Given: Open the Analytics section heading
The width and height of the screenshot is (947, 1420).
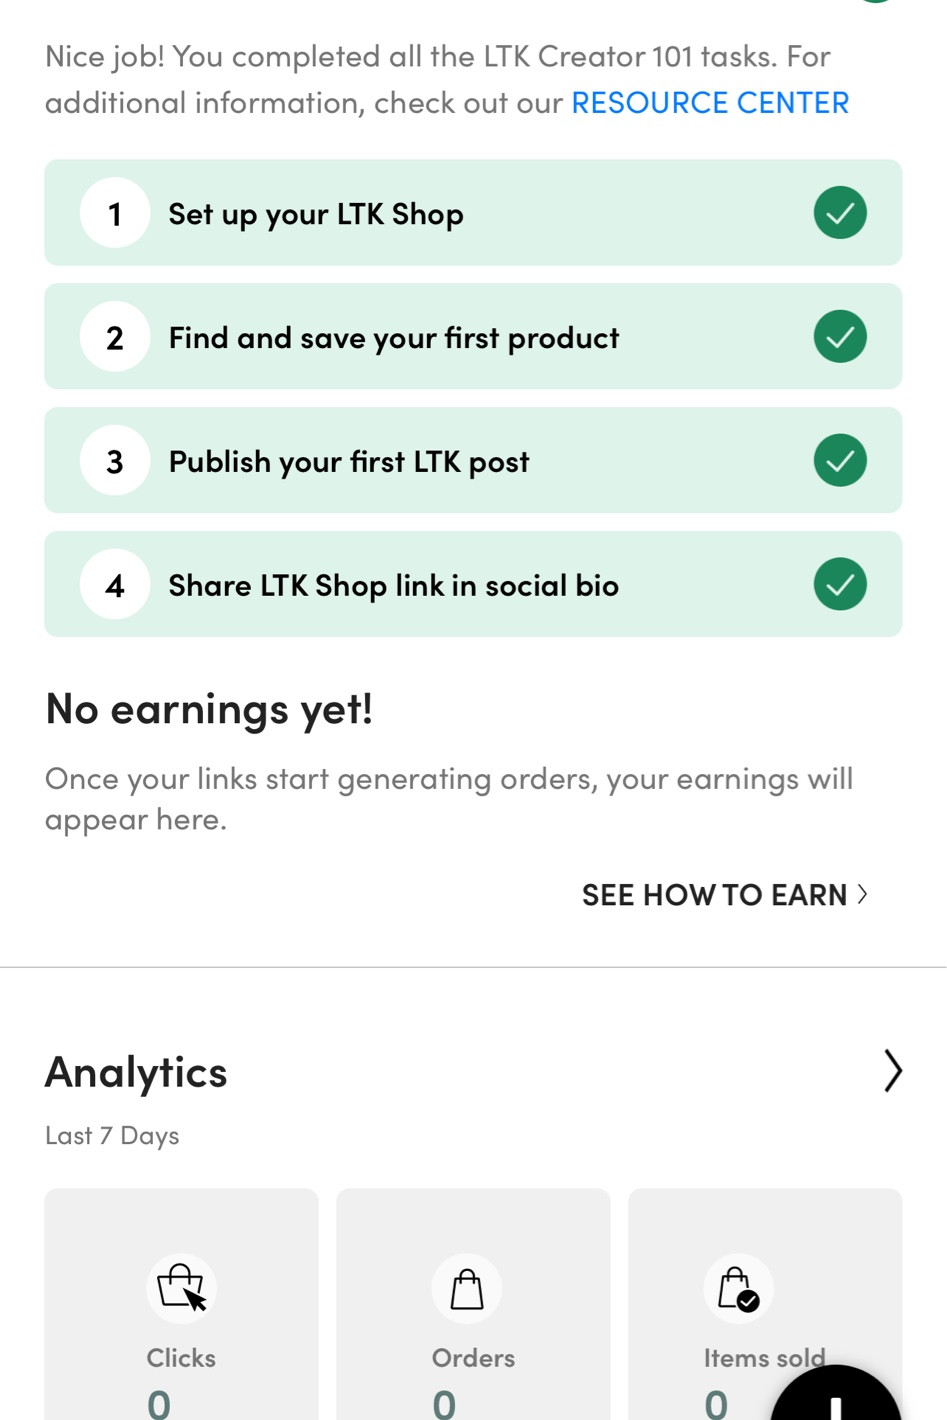Looking at the screenshot, I should pos(136,1072).
